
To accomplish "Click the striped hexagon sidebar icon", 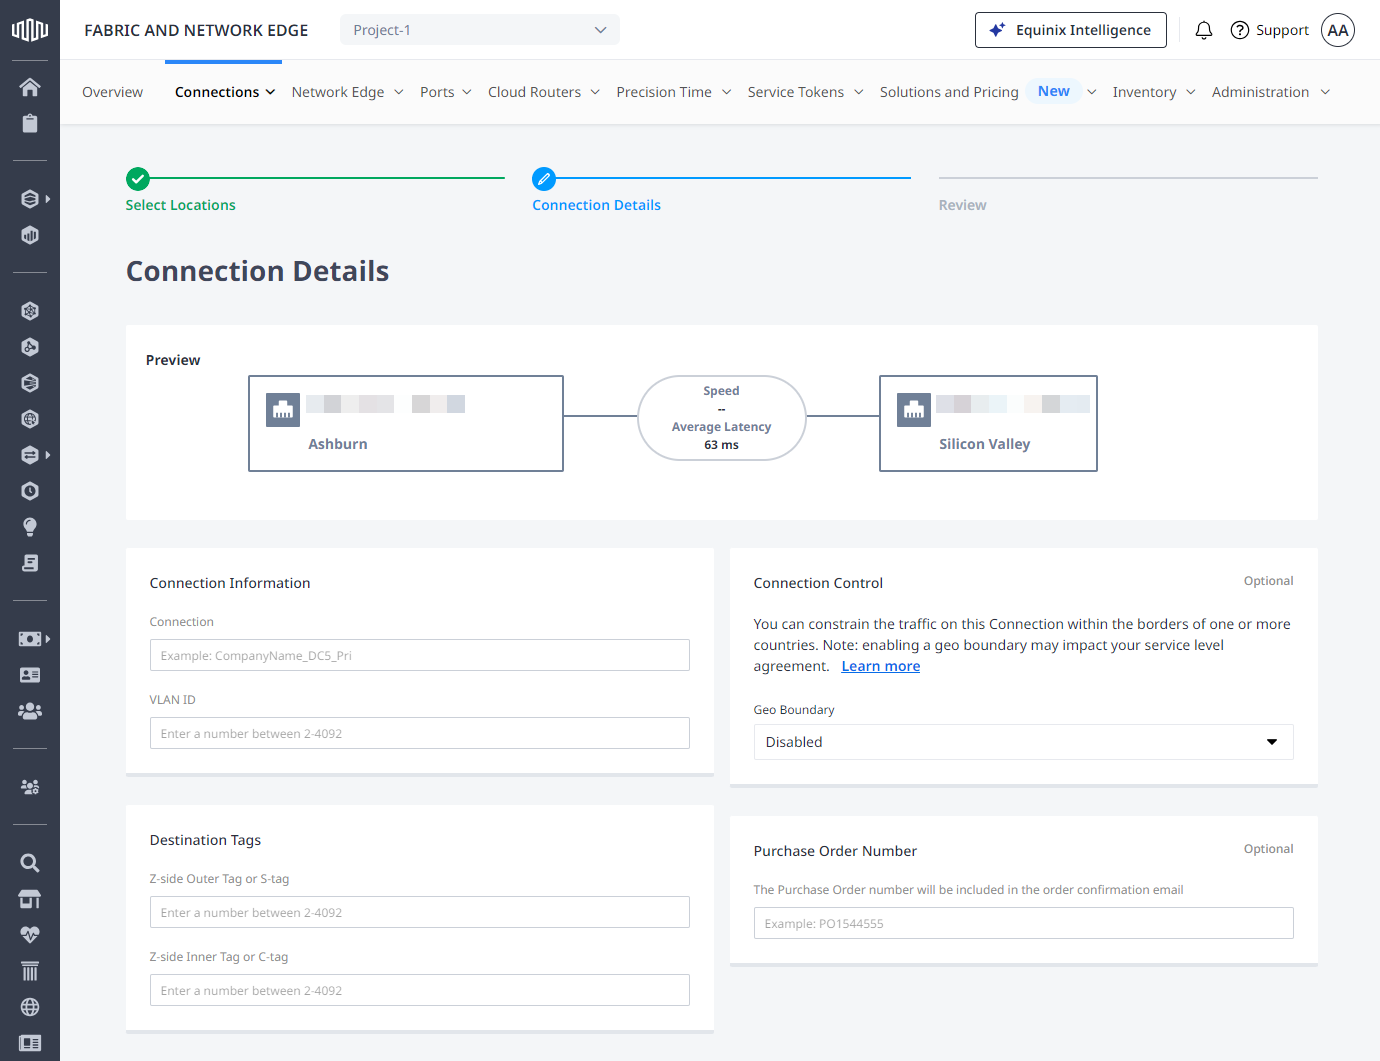I will tap(30, 383).
